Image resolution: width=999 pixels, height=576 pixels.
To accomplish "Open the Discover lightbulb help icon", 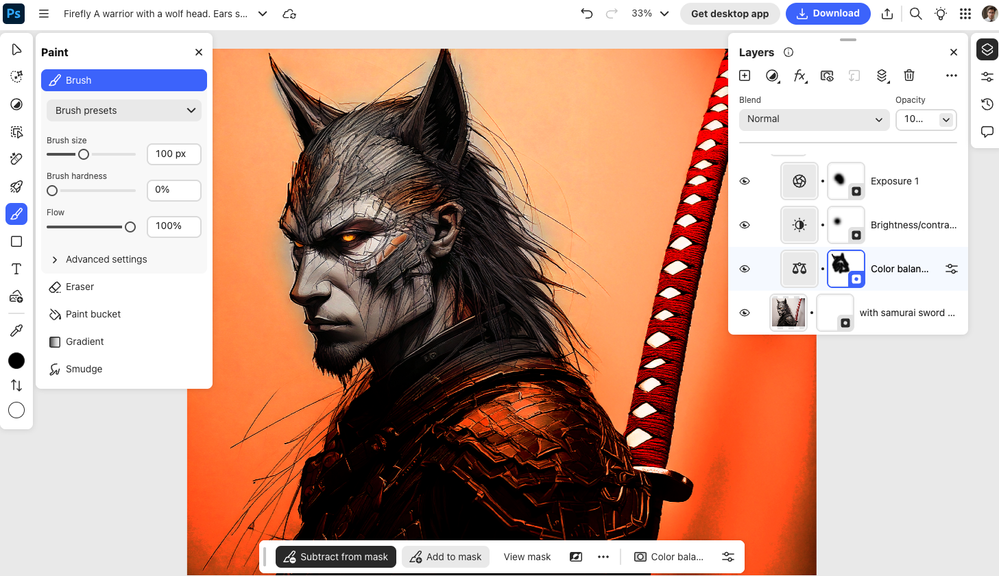I will 940,13.
